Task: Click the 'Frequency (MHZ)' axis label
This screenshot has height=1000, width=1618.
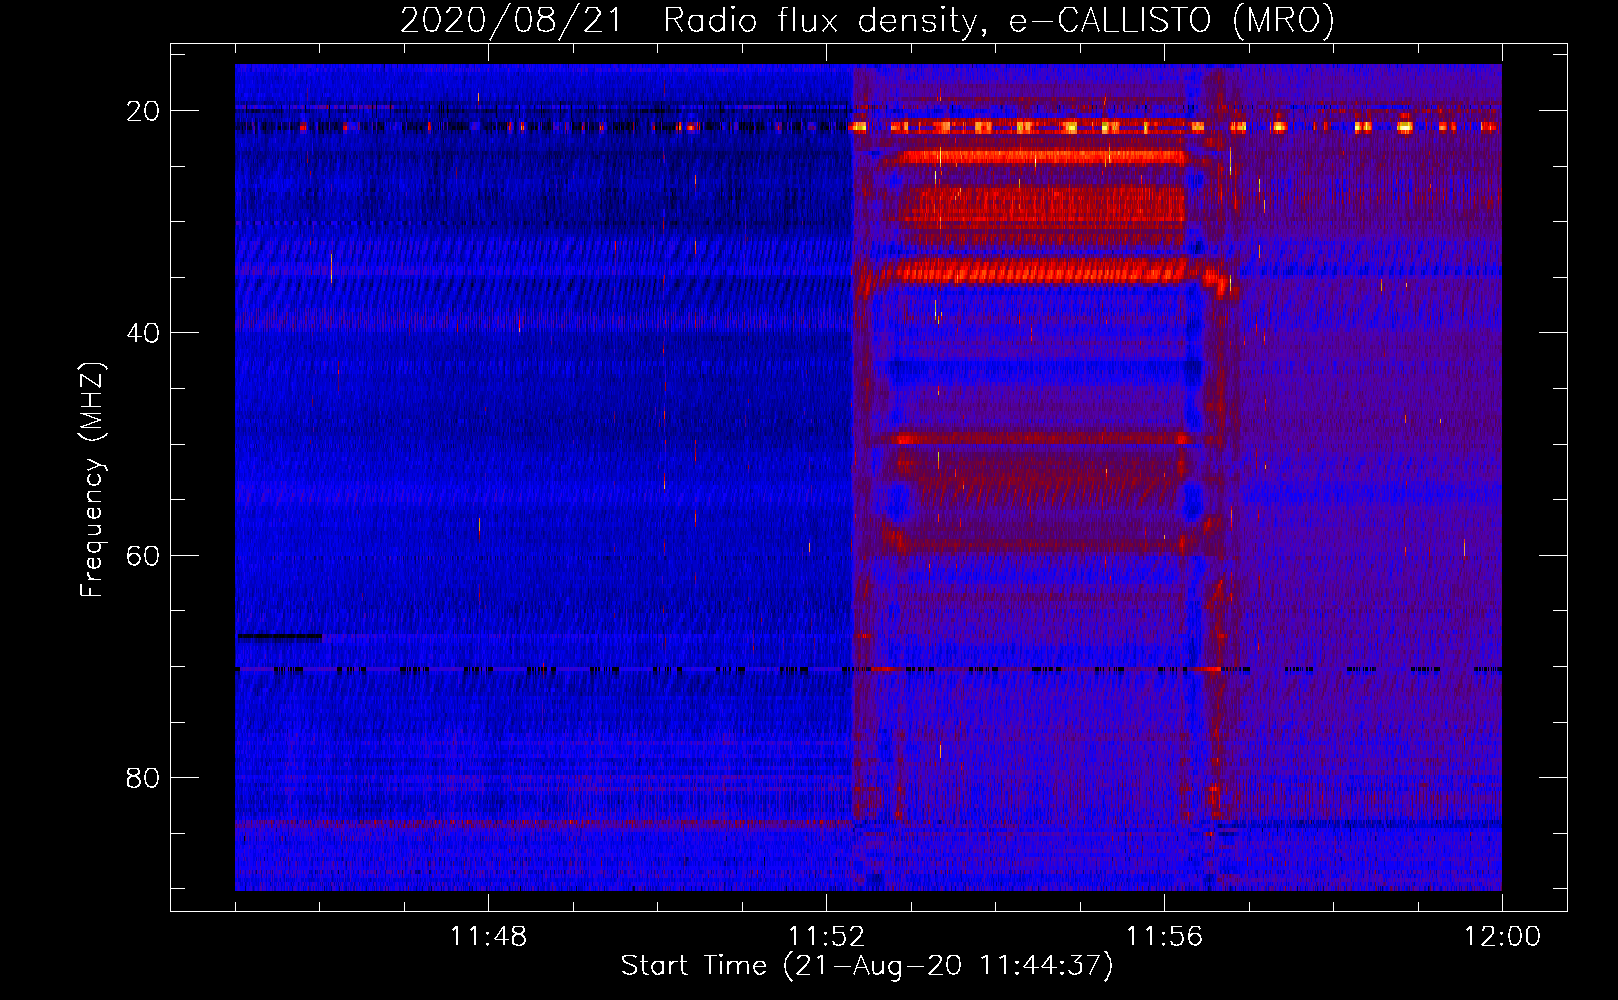Action: tap(92, 479)
